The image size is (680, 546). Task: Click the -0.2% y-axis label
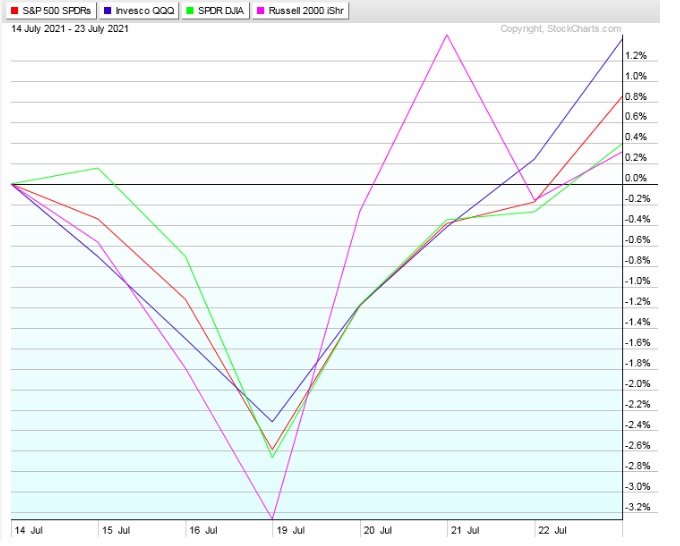click(x=638, y=199)
